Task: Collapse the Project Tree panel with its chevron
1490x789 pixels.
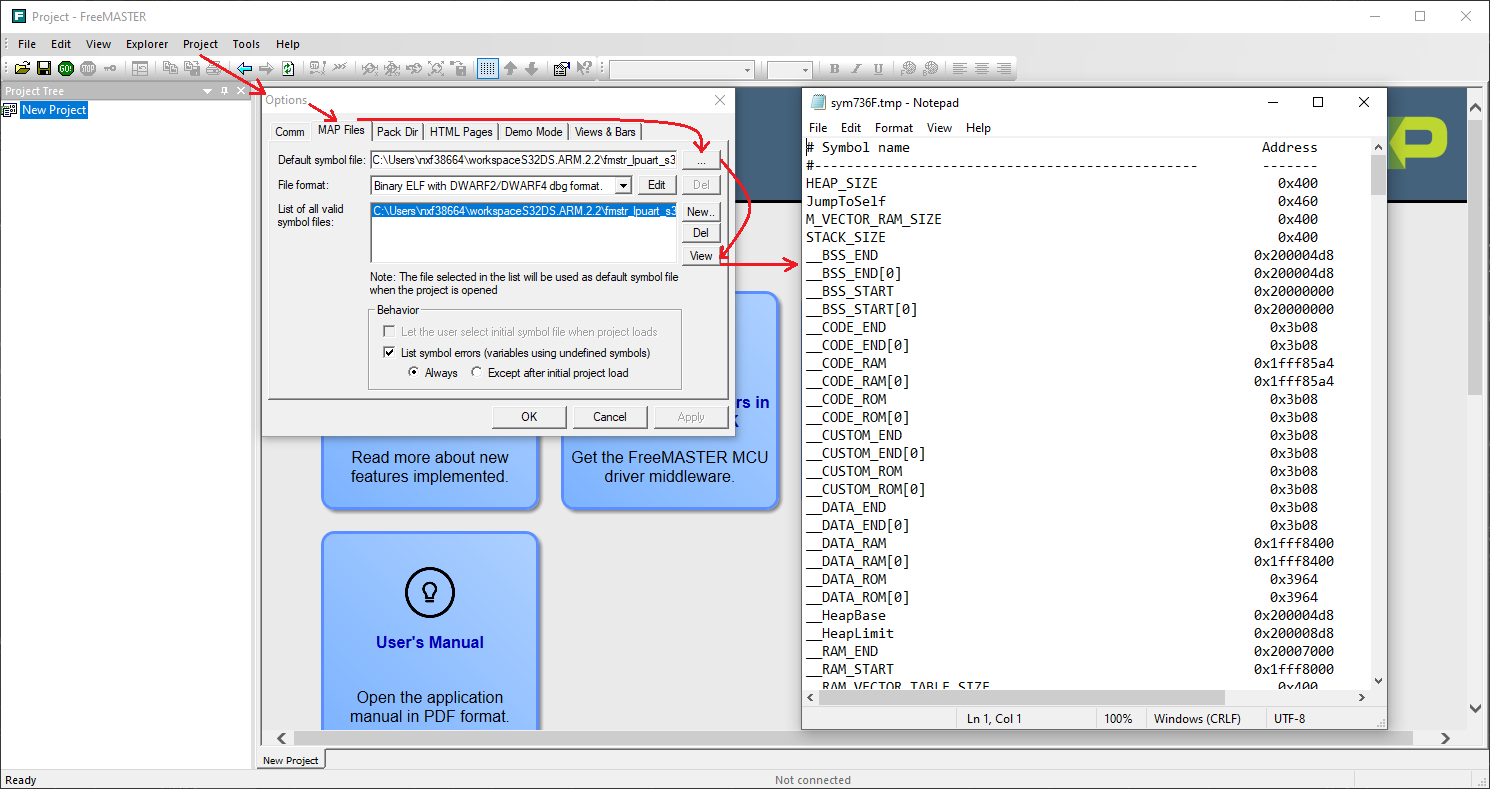Action: 207,90
